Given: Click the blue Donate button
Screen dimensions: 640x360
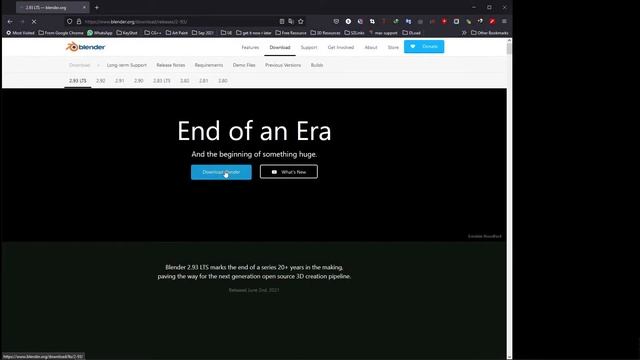Looking at the screenshot, I should click(x=424, y=47).
